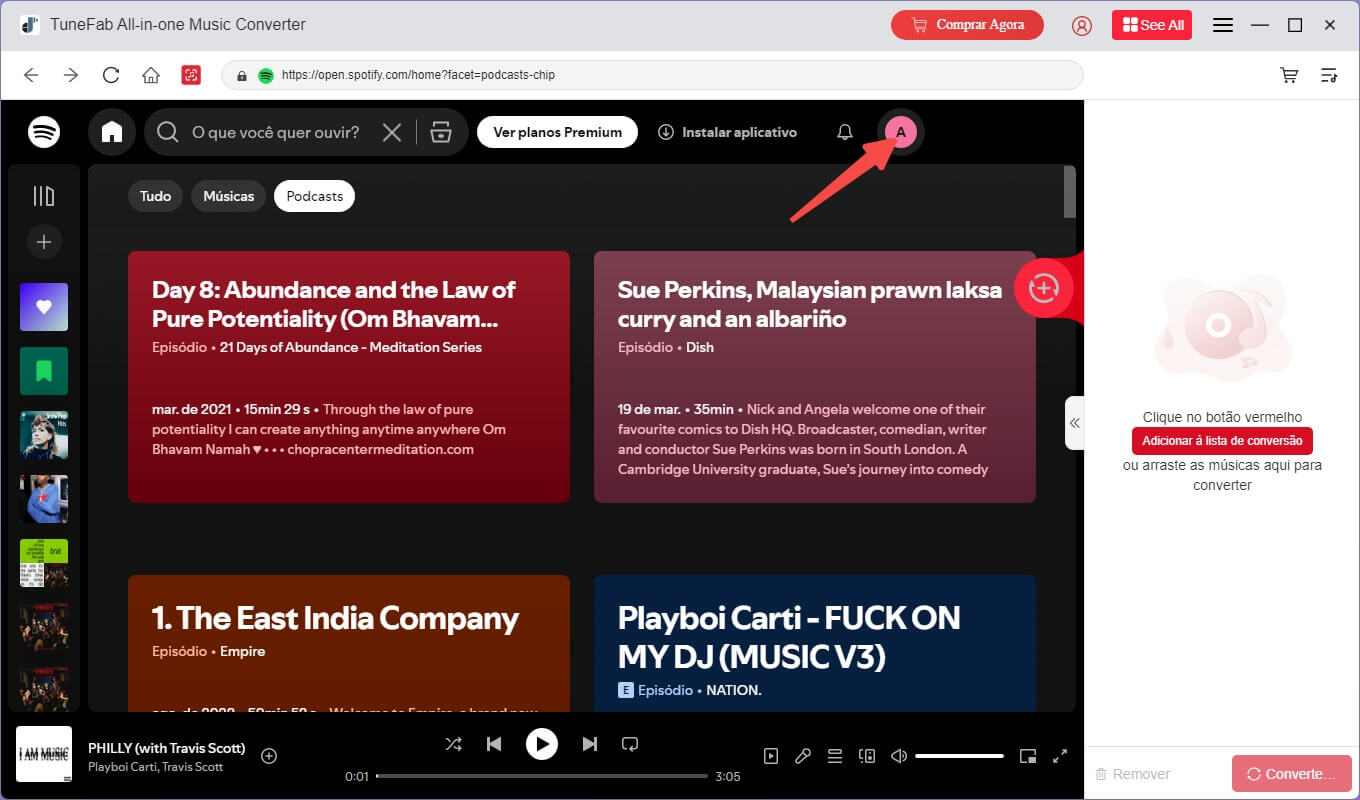
Task: Click the TuneFab extension icon in address bar
Action: (192, 74)
